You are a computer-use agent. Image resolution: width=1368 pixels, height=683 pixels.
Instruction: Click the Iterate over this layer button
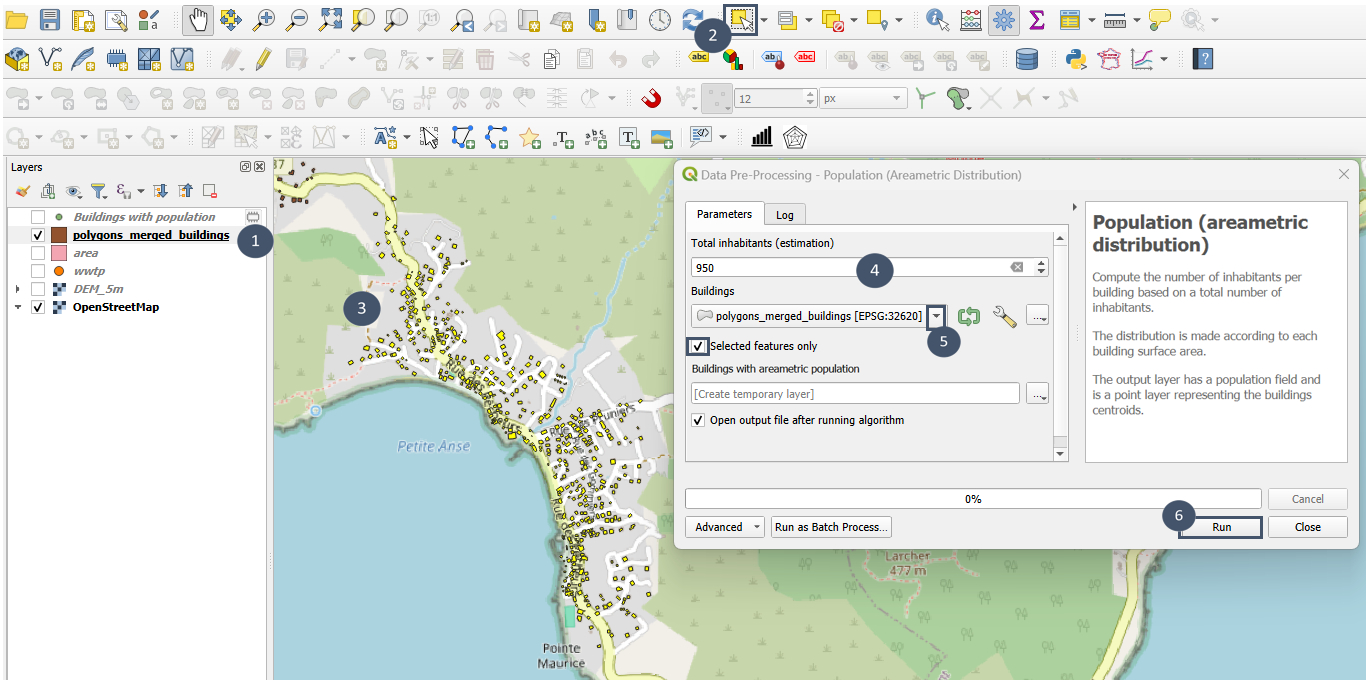pos(968,316)
